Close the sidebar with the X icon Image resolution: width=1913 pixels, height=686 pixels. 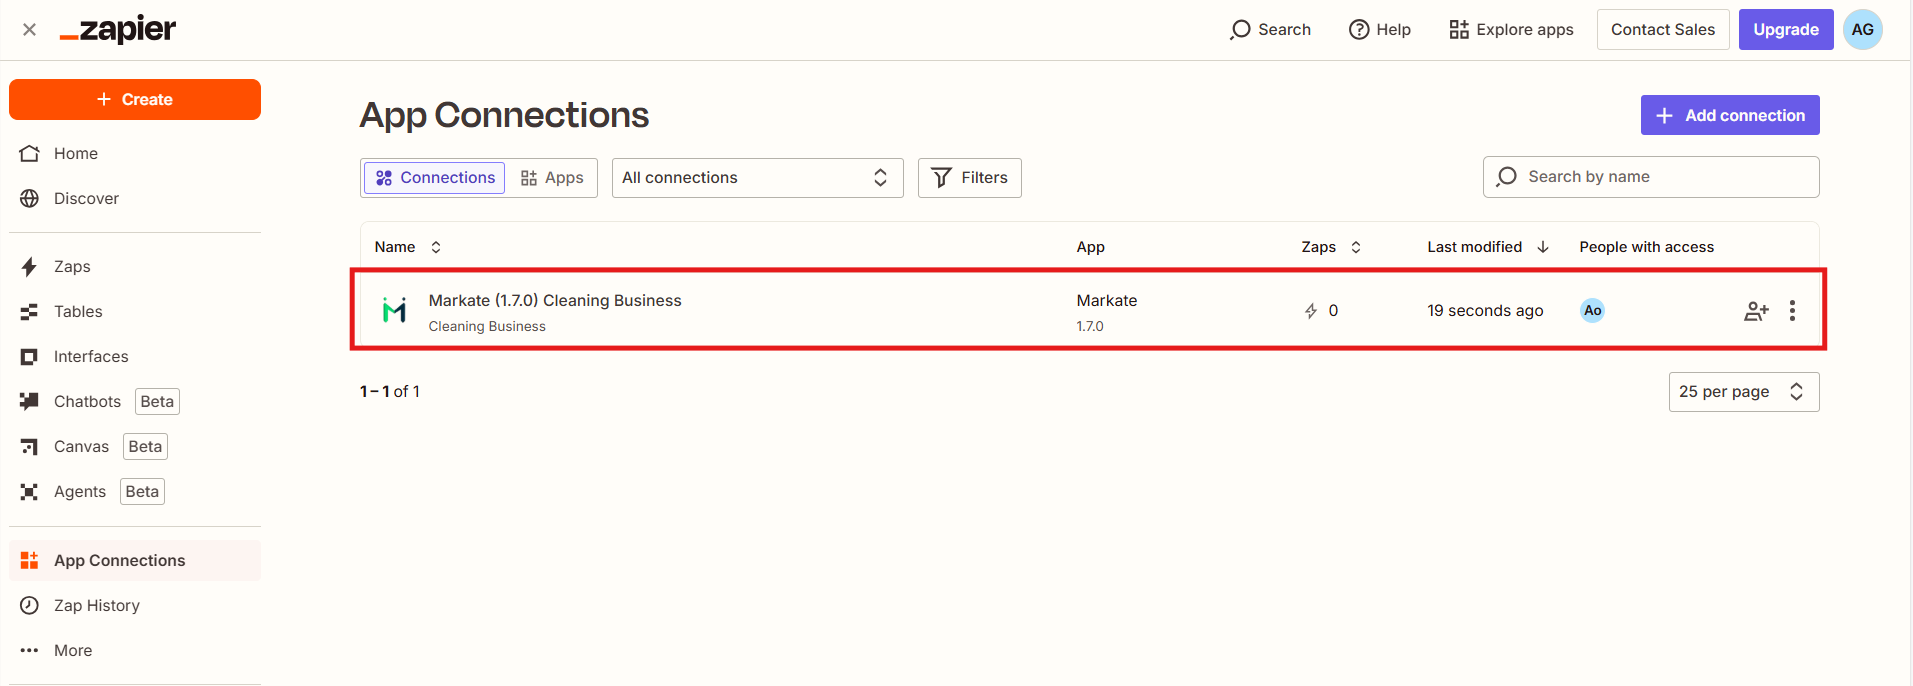(29, 30)
